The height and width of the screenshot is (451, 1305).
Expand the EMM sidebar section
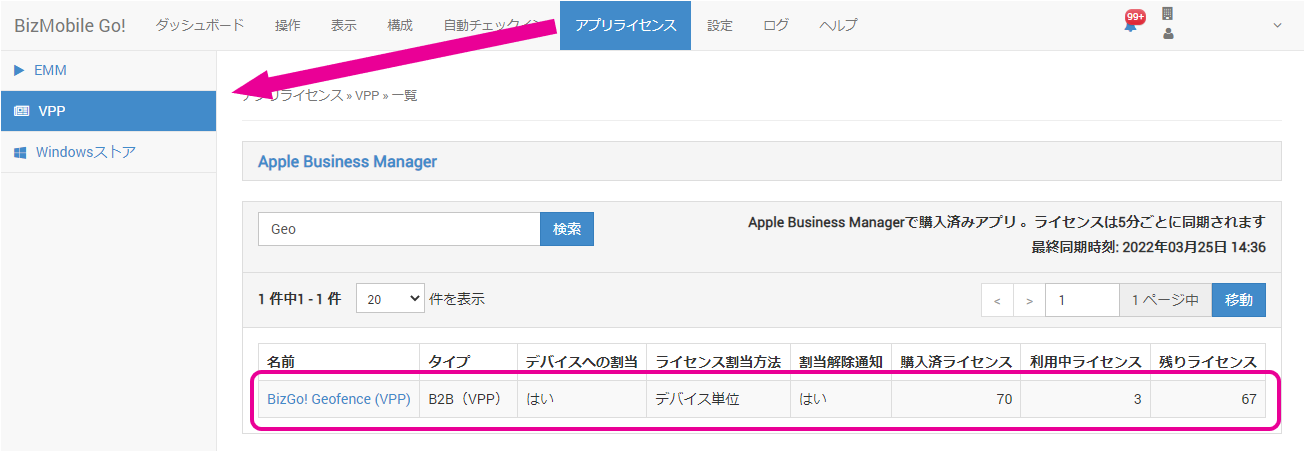click(19, 70)
